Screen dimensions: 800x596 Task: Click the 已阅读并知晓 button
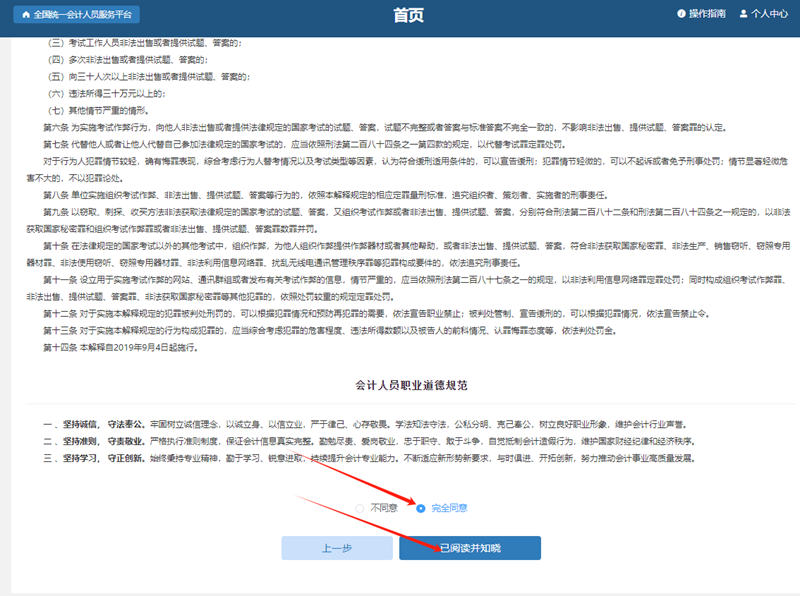[x=470, y=548]
